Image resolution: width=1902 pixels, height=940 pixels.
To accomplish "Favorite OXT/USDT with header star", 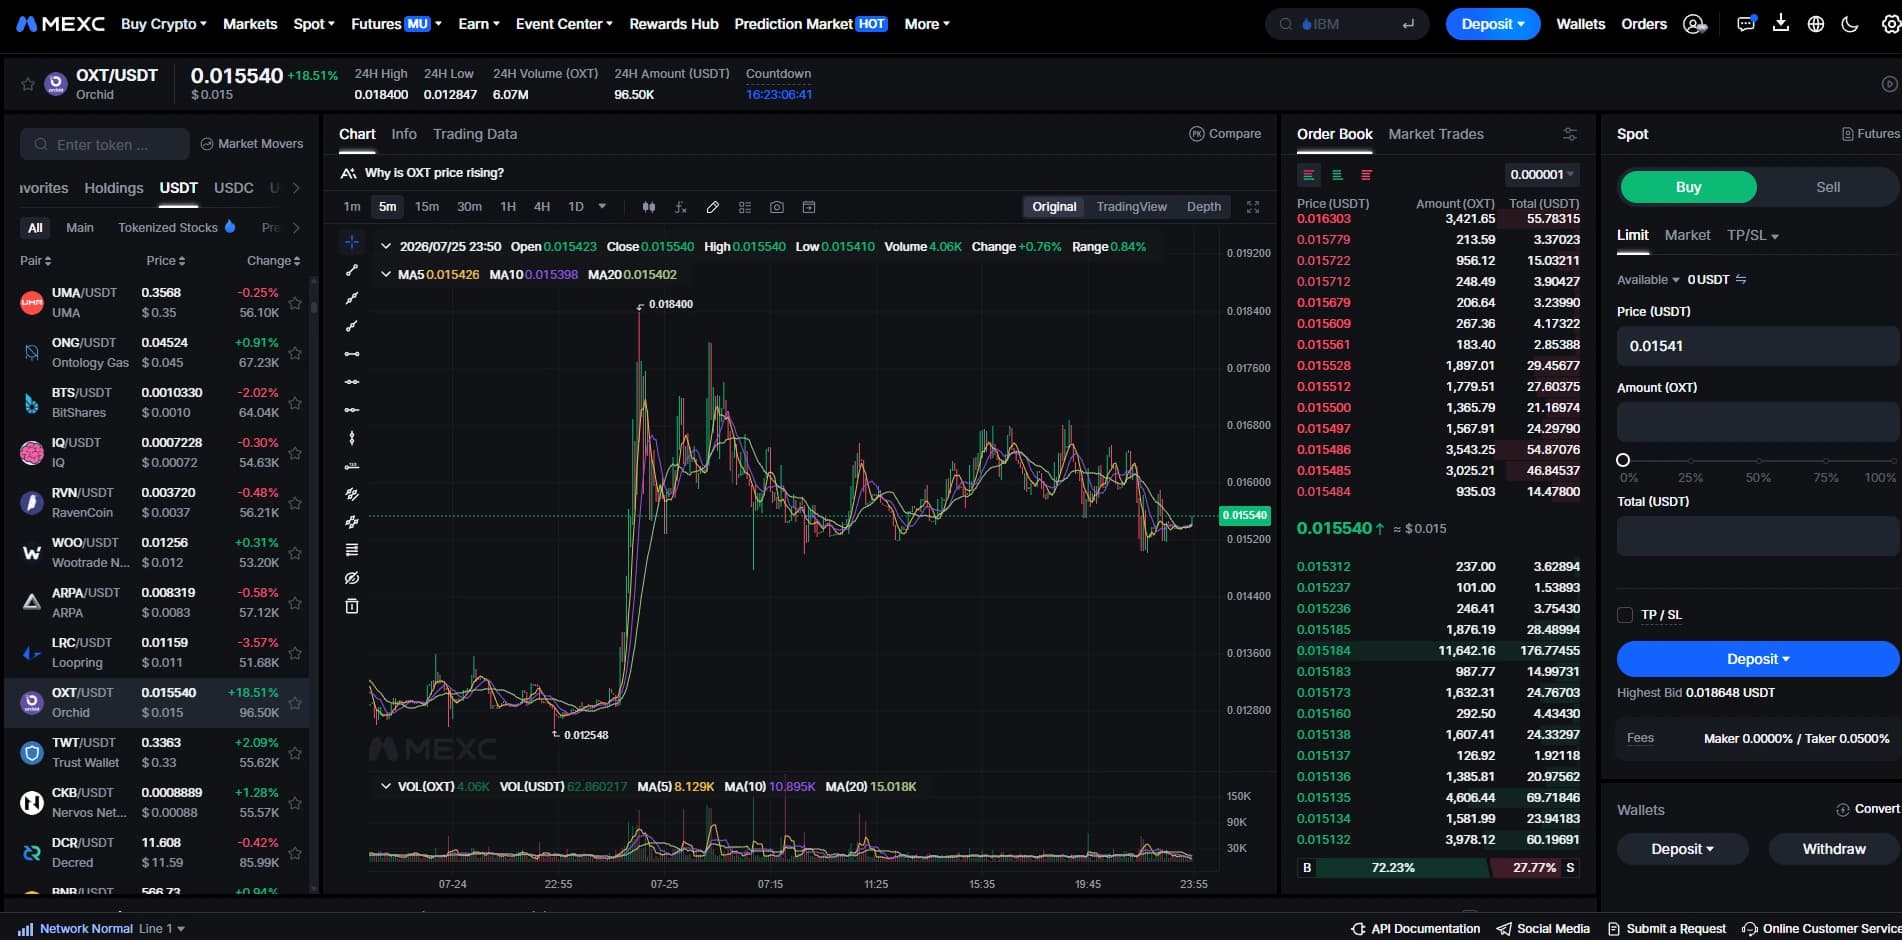I will pyautogui.click(x=28, y=84).
